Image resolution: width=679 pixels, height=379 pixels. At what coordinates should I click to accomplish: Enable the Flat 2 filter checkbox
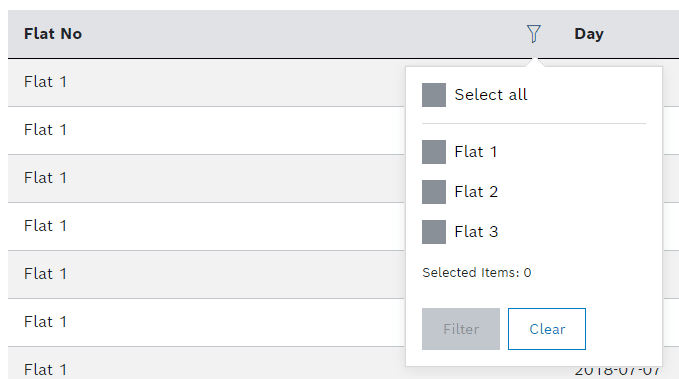[x=434, y=192]
